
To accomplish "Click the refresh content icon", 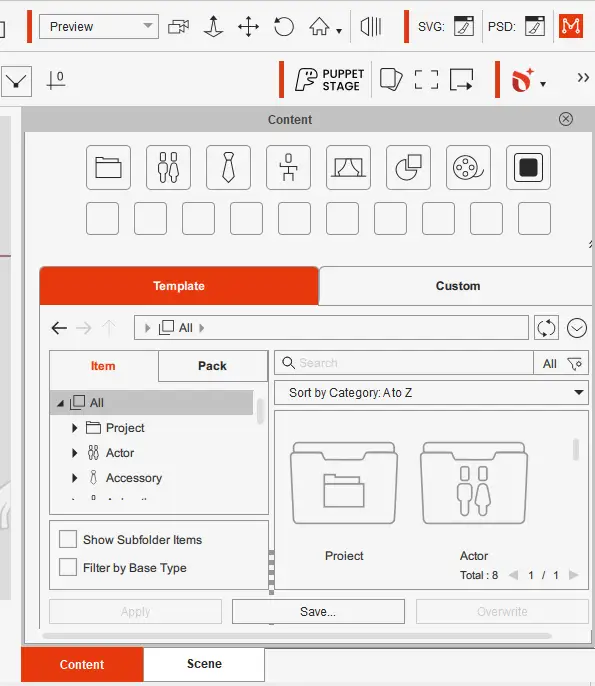I will point(546,328).
